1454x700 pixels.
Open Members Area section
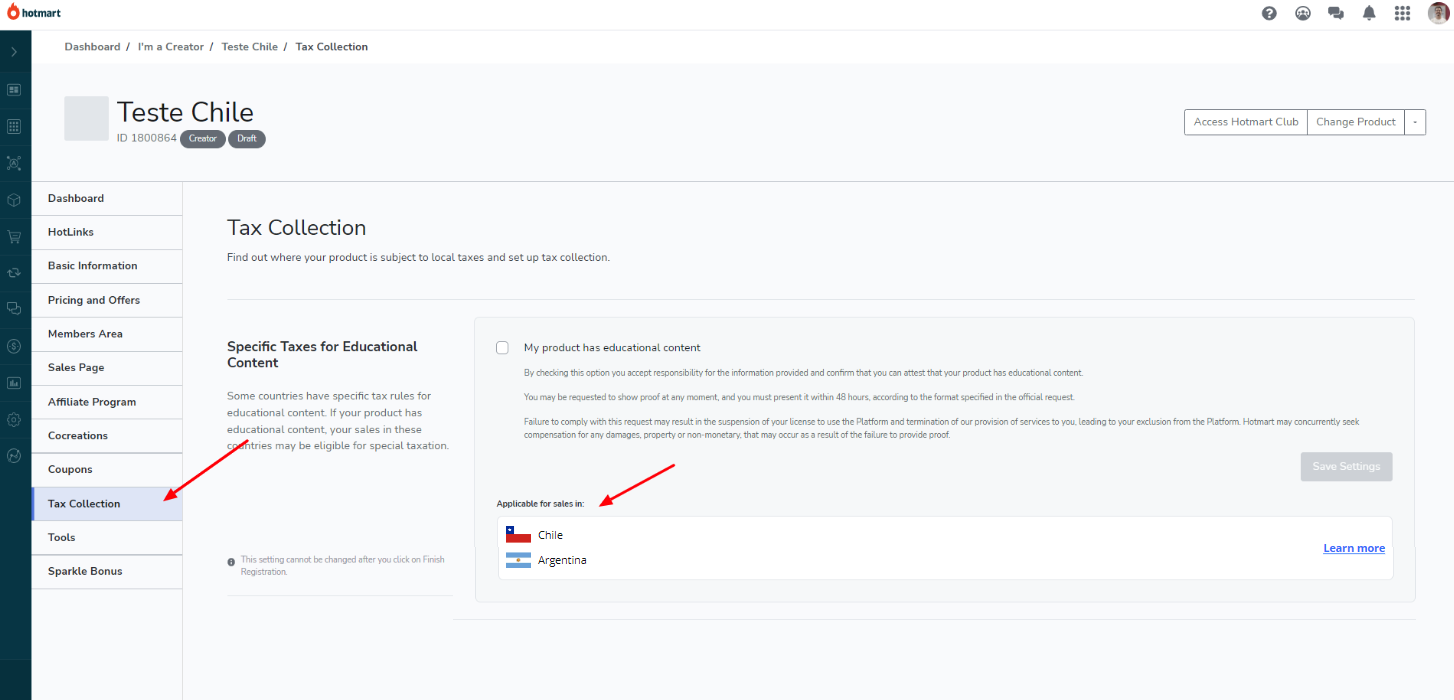[x=107, y=334]
